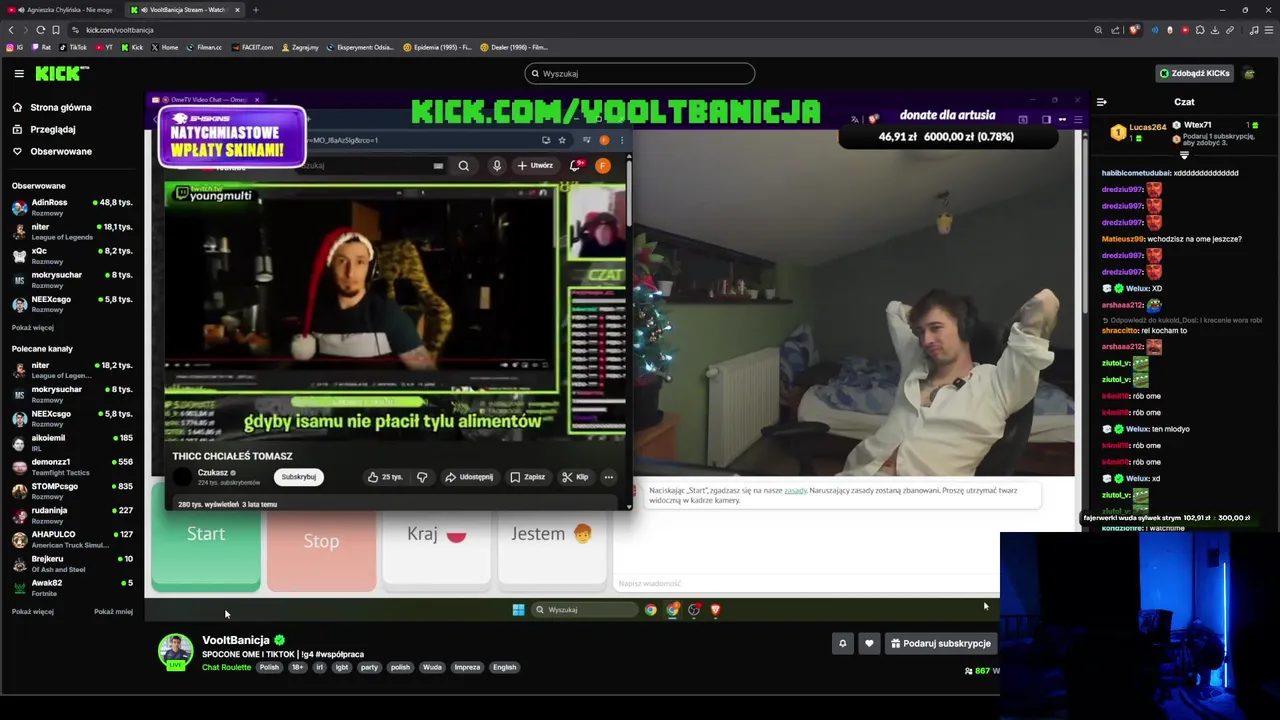The image size is (1280, 720).
Task: Open TikTok bookmark
Action: [x=73, y=47]
